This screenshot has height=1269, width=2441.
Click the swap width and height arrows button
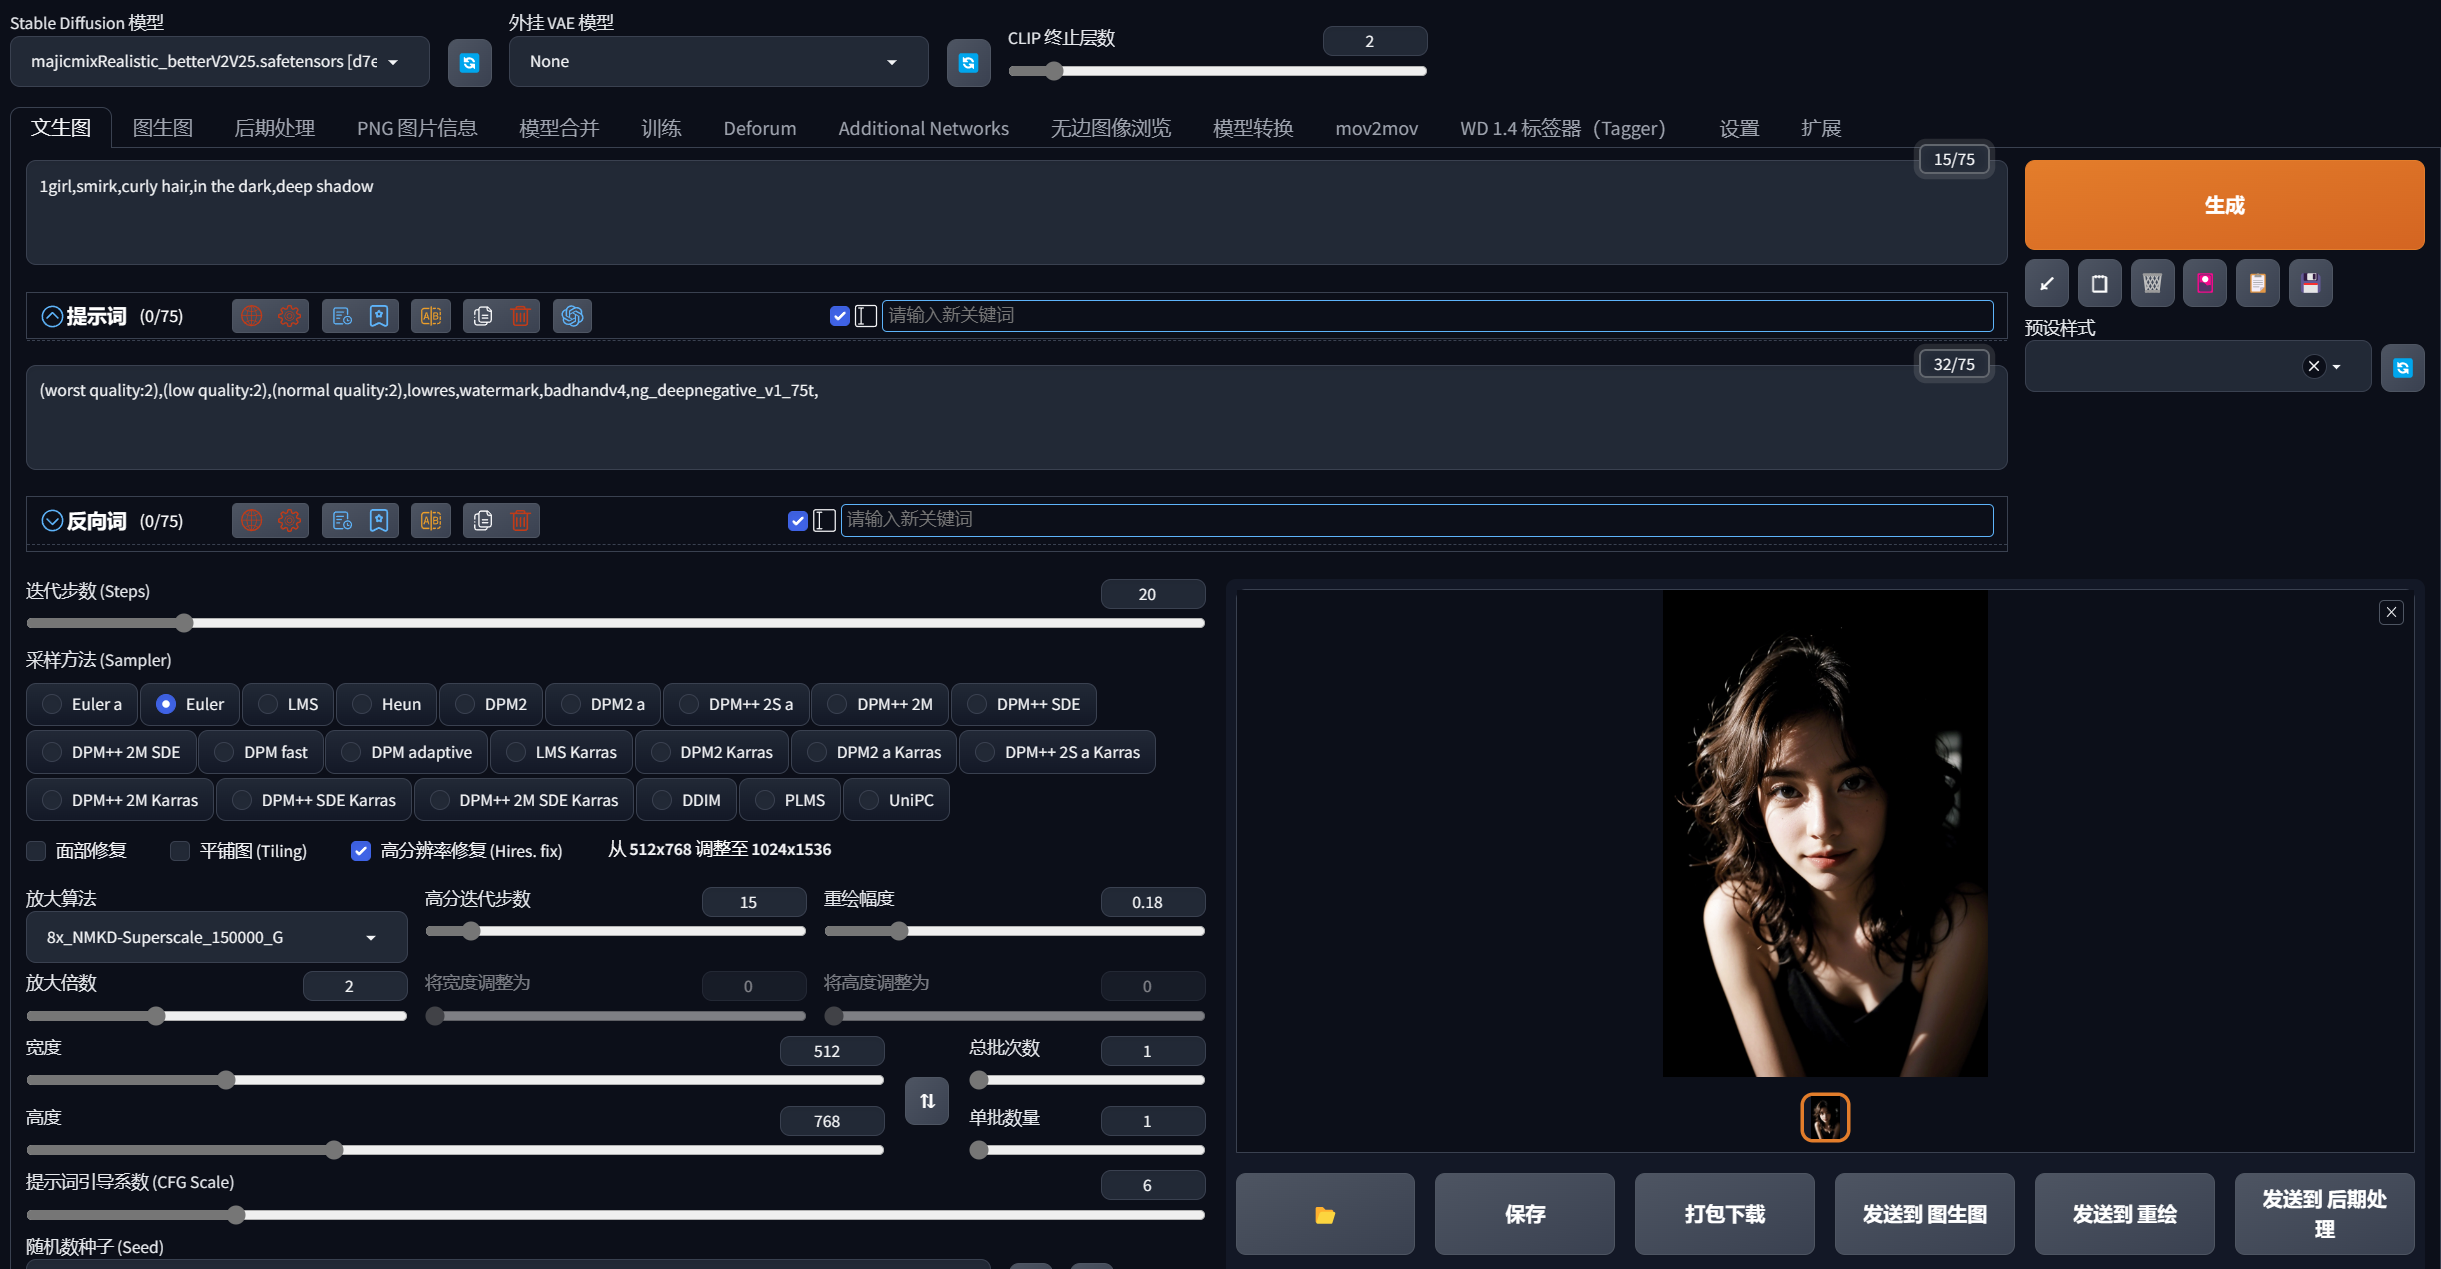tap(927, 1100)
